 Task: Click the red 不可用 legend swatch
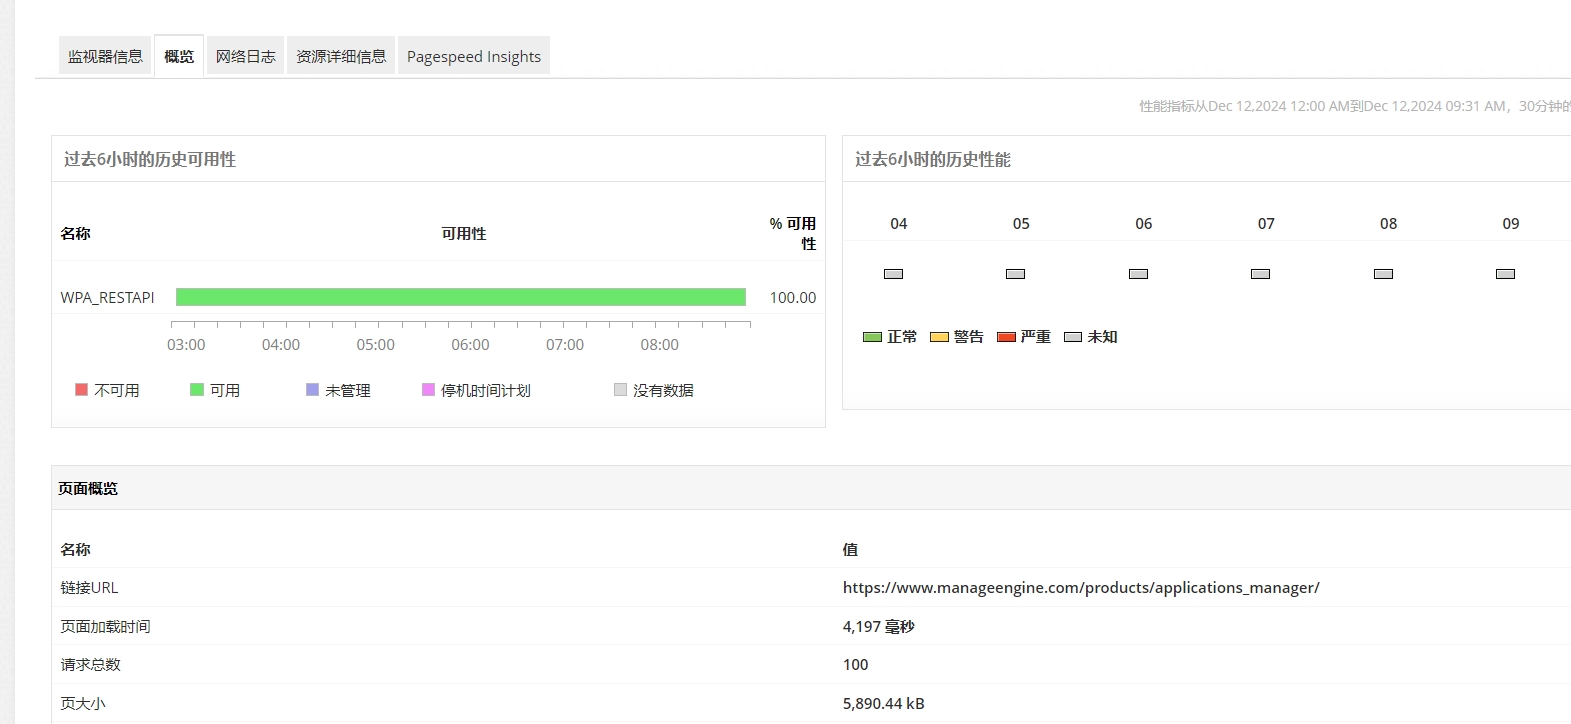click(x=82, y=390)
